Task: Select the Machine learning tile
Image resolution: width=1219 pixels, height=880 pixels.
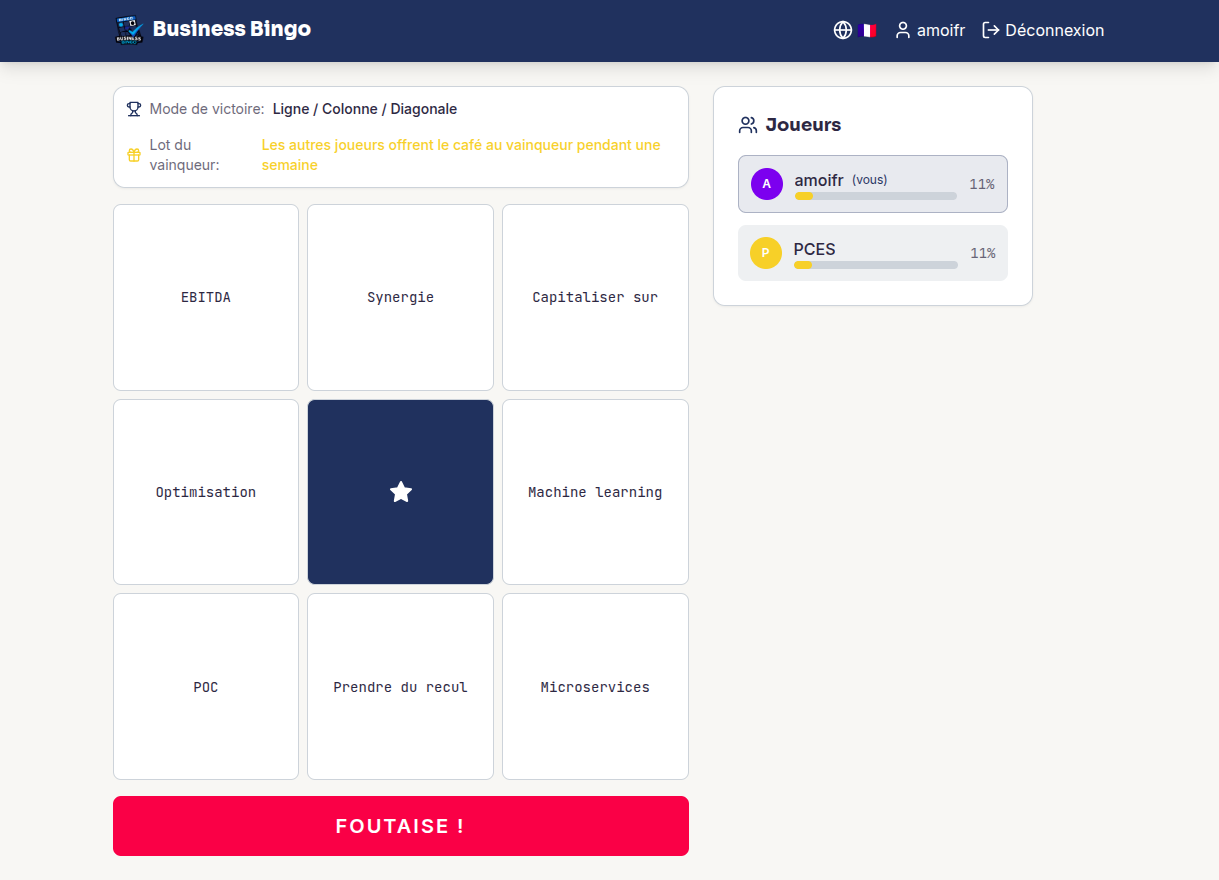Action: pyautogui.click(x=594, y=491)
